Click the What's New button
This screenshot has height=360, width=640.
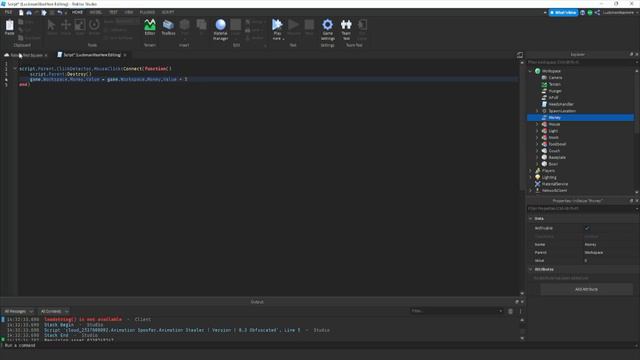pos(563,13)
